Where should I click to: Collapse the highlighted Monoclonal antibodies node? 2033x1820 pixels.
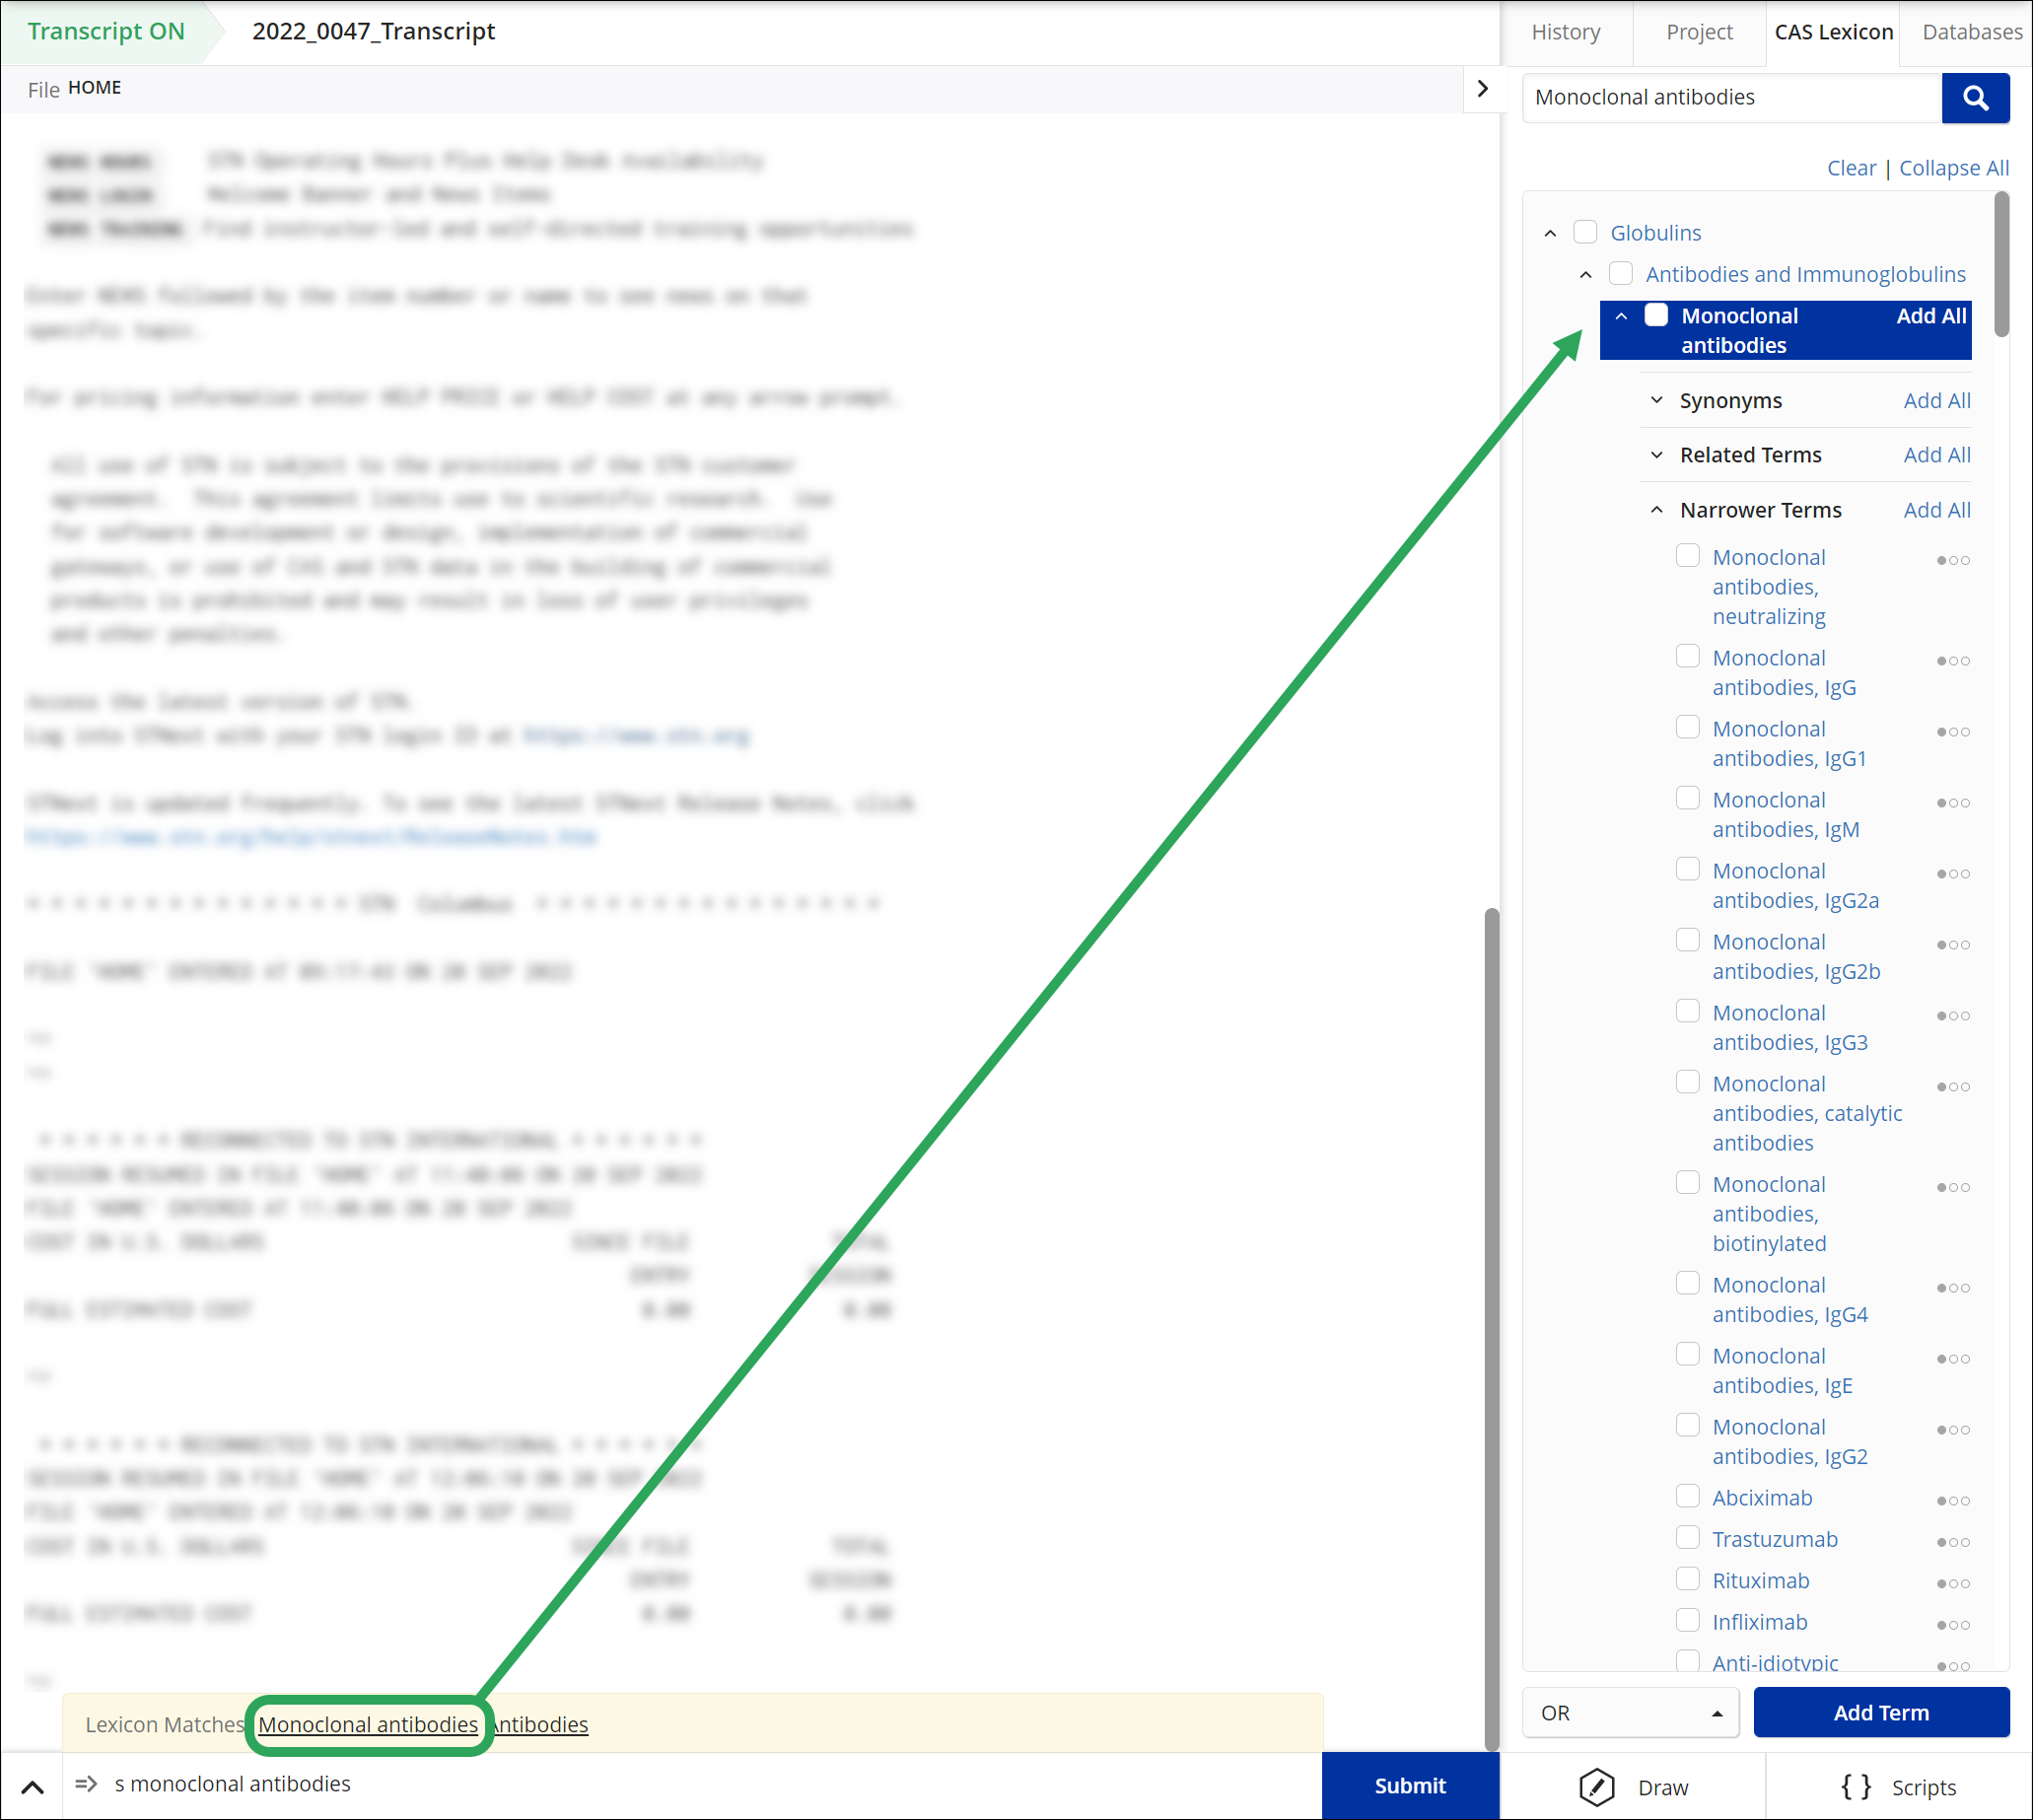point(1622,316)
